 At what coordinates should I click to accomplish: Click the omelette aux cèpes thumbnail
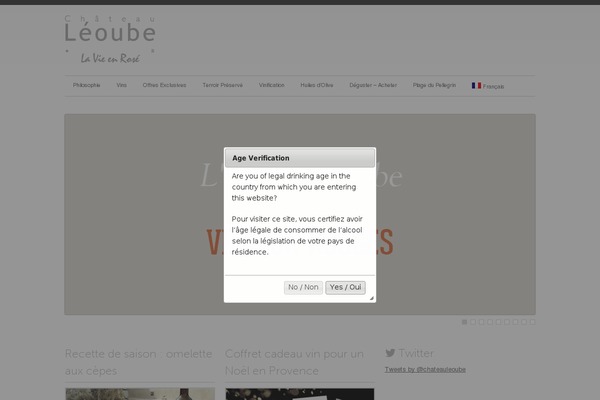point(140,394)
